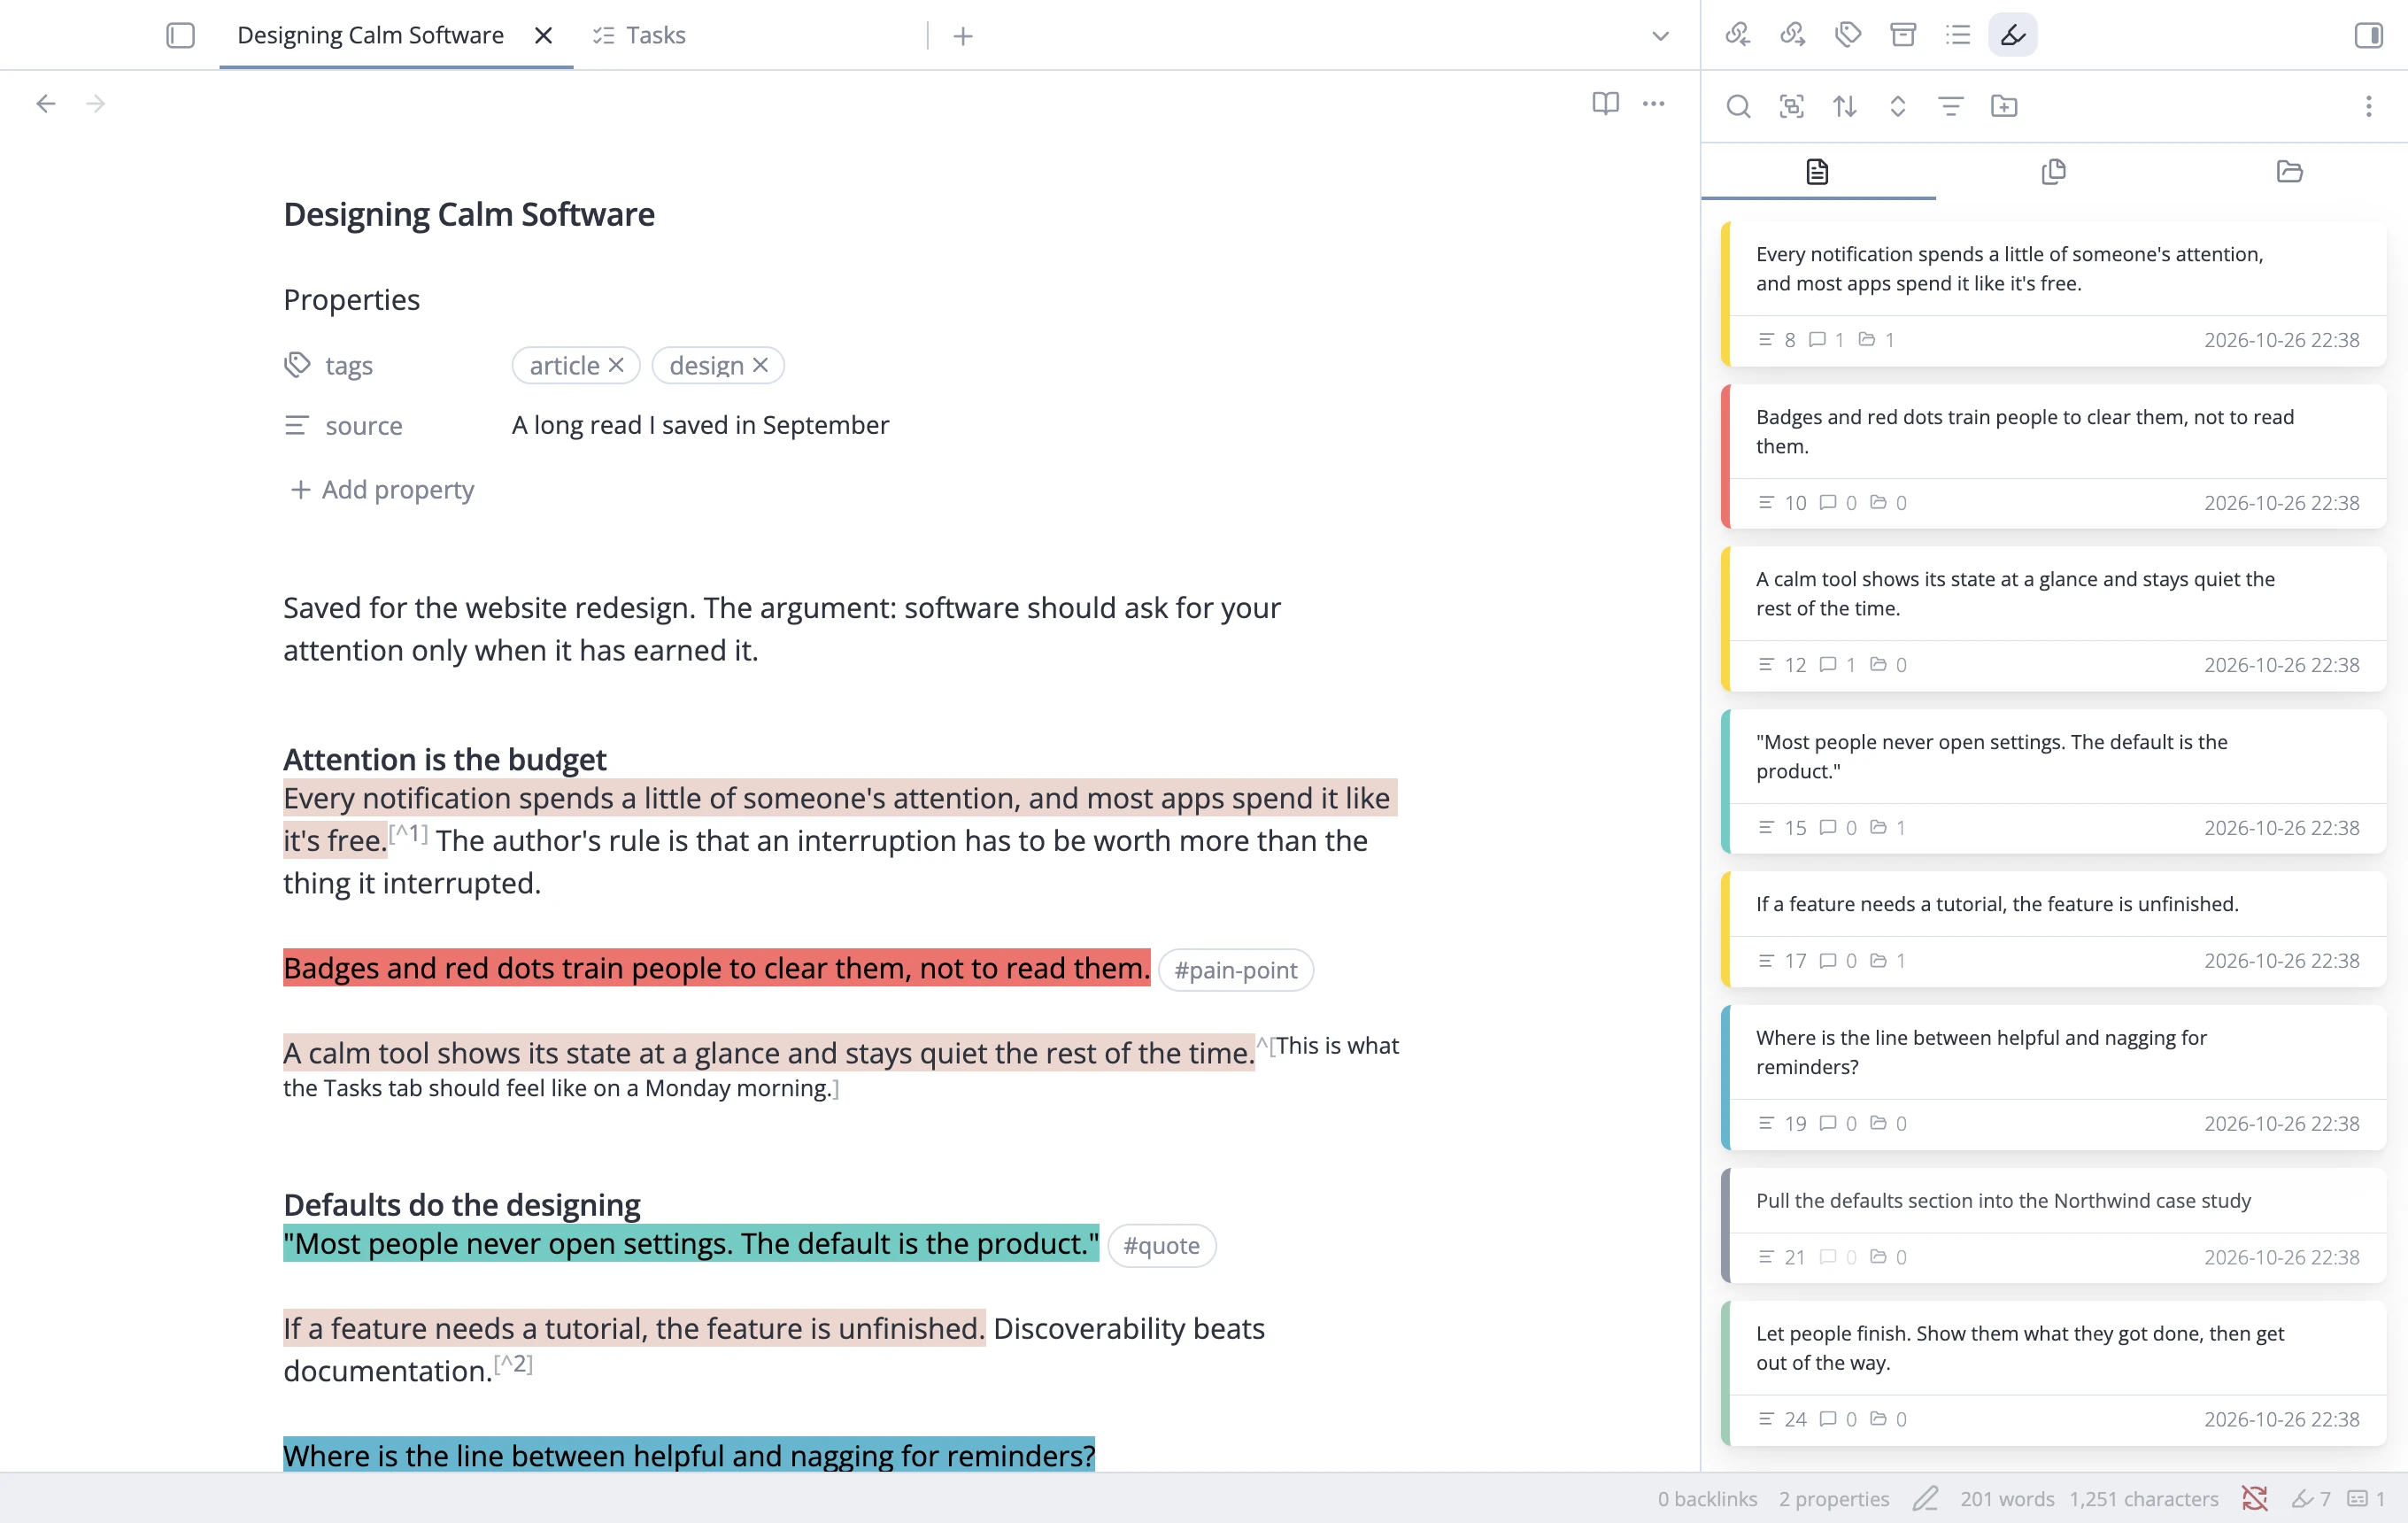Open the archive box panel icon

click(x=1903, y=35)
